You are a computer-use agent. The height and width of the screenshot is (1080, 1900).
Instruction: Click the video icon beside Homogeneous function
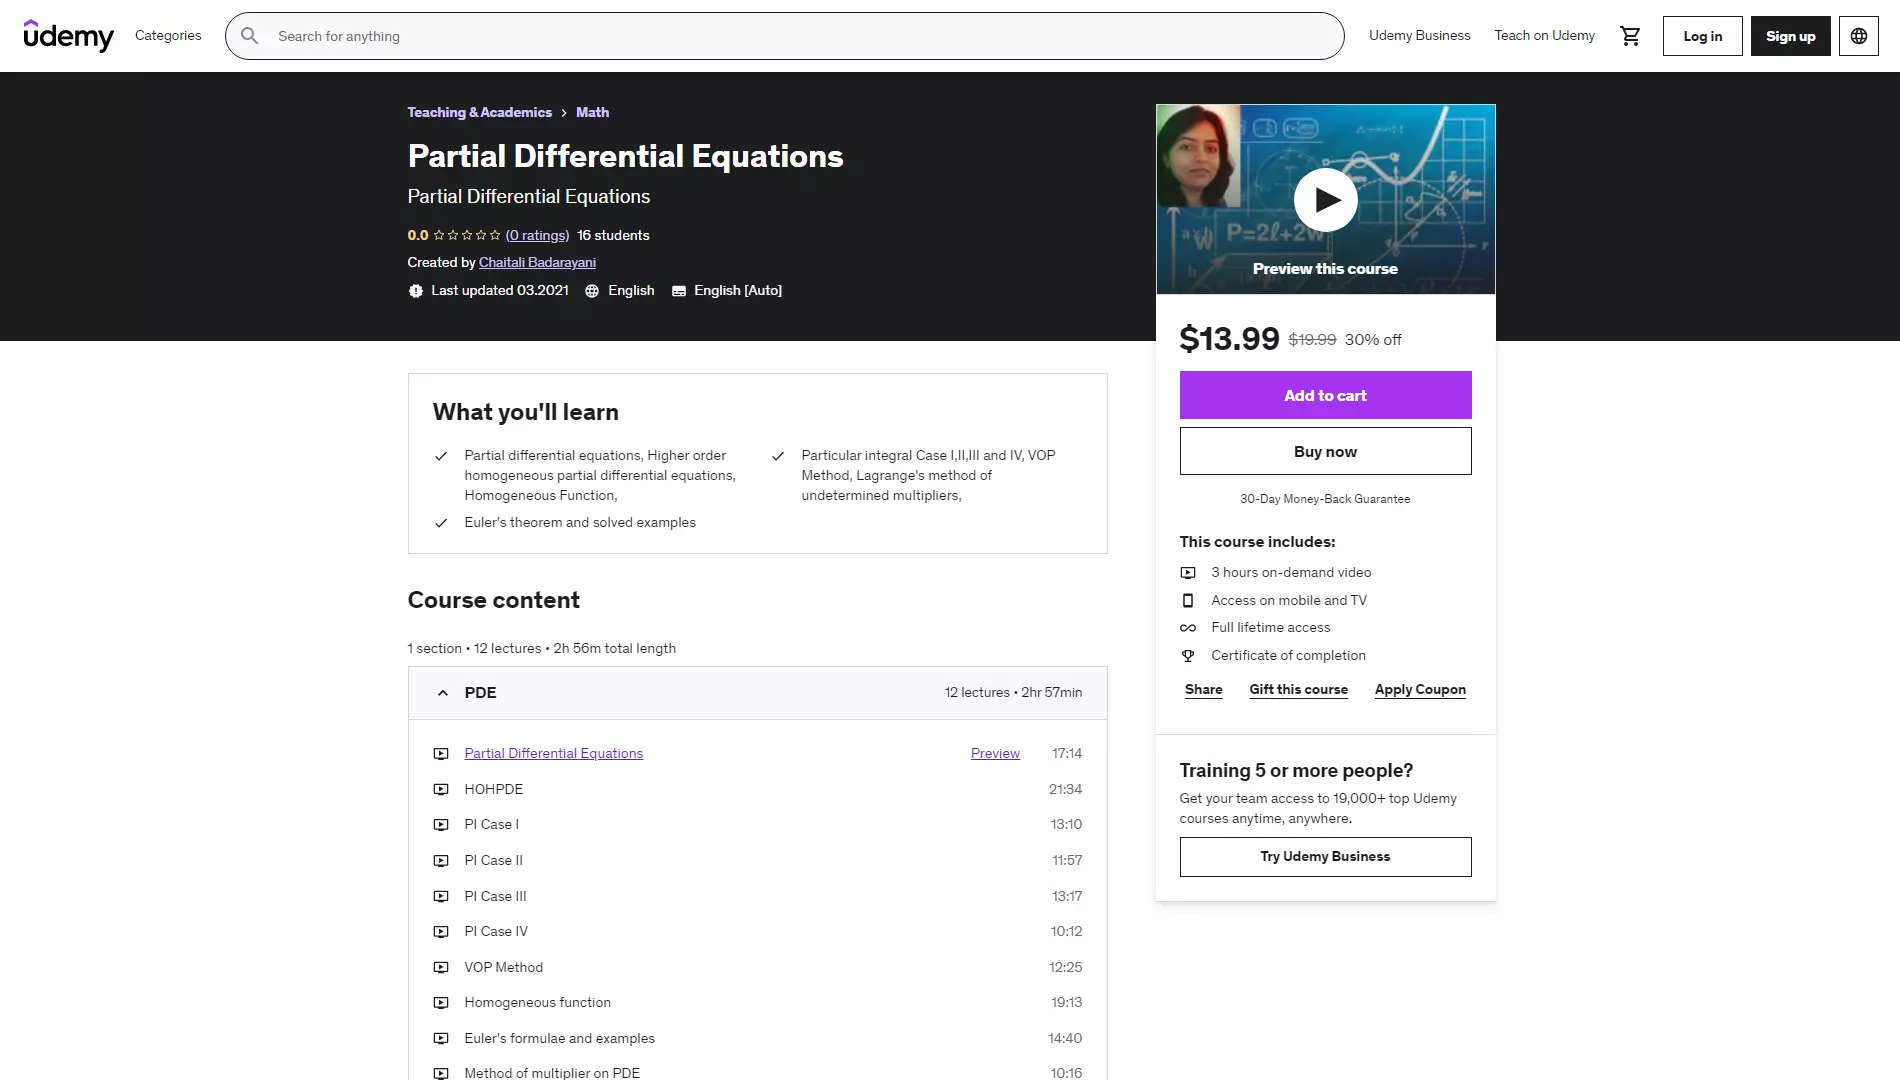(x=441, y=1003)
